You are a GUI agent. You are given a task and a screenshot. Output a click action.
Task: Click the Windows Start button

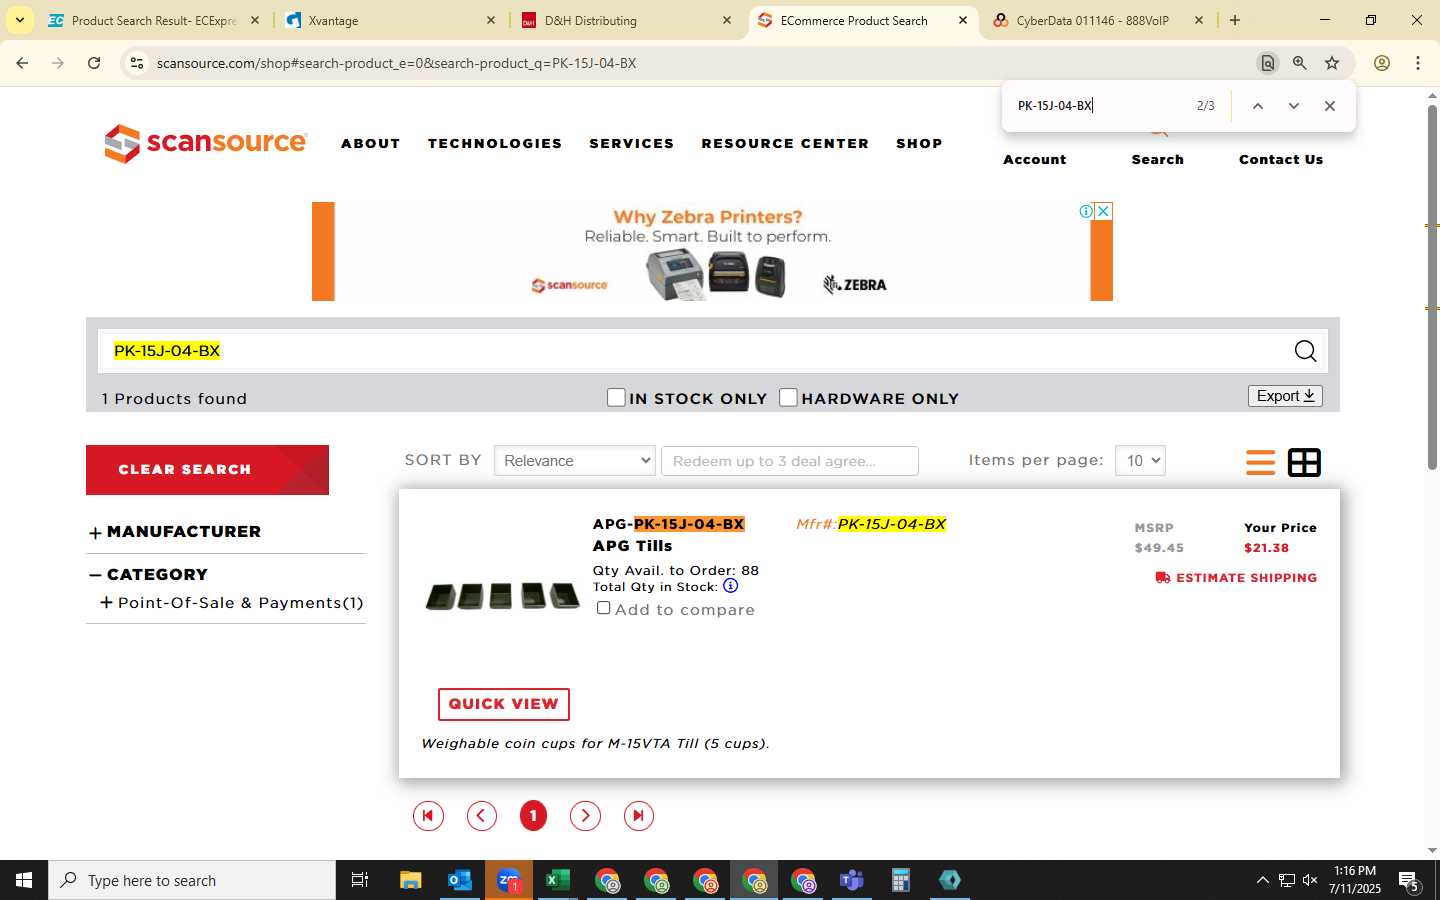(24, 880)
